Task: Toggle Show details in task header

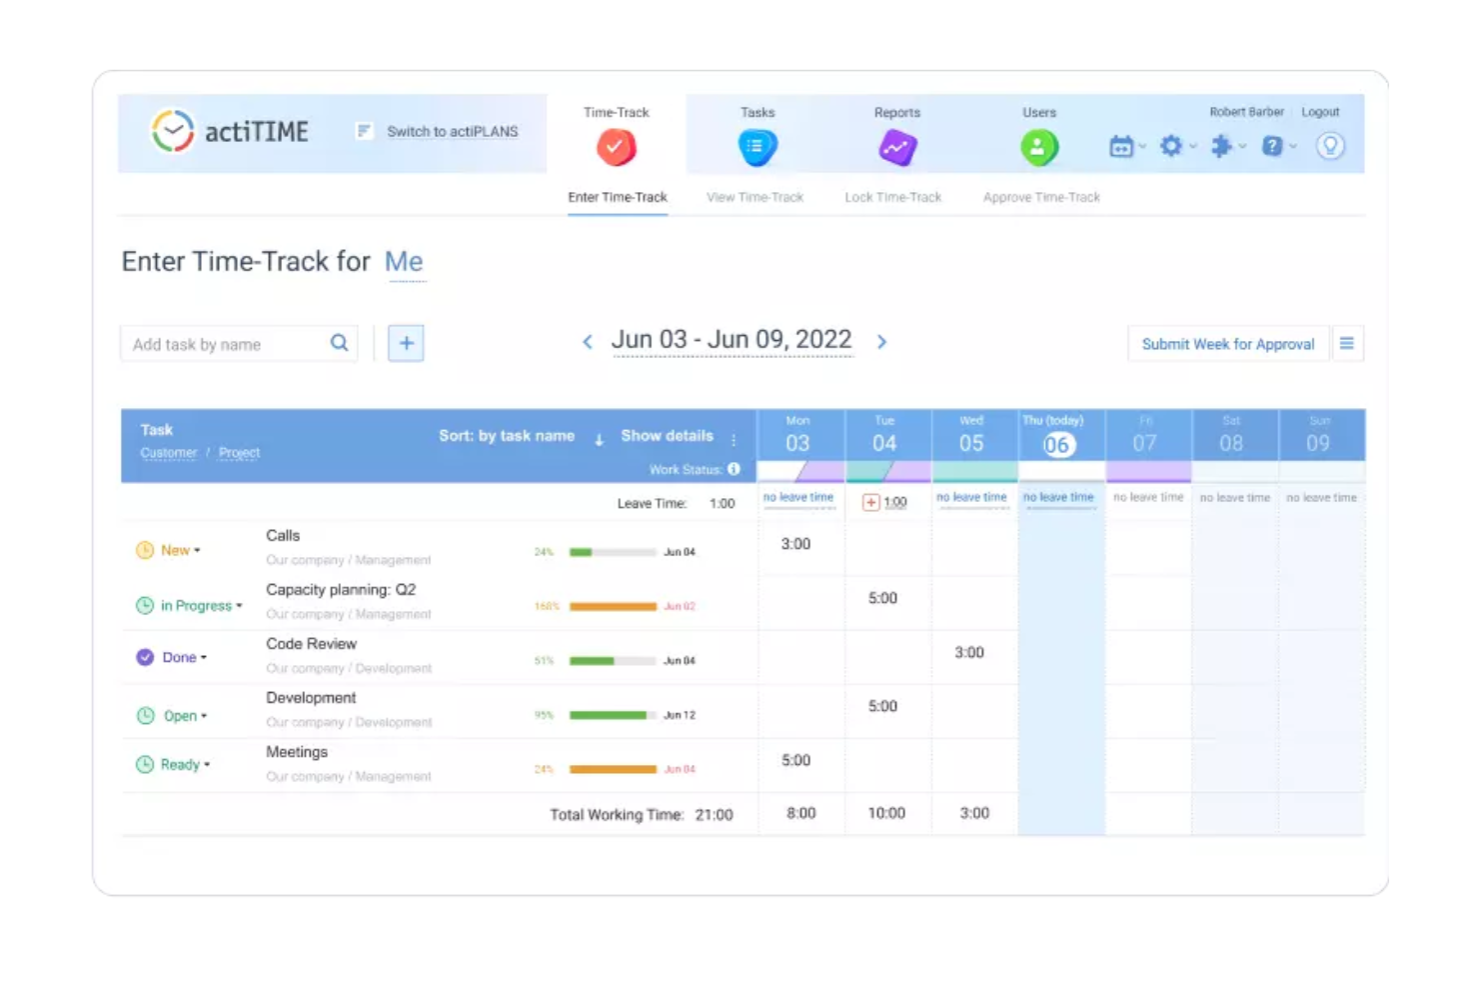Action: 667,436
